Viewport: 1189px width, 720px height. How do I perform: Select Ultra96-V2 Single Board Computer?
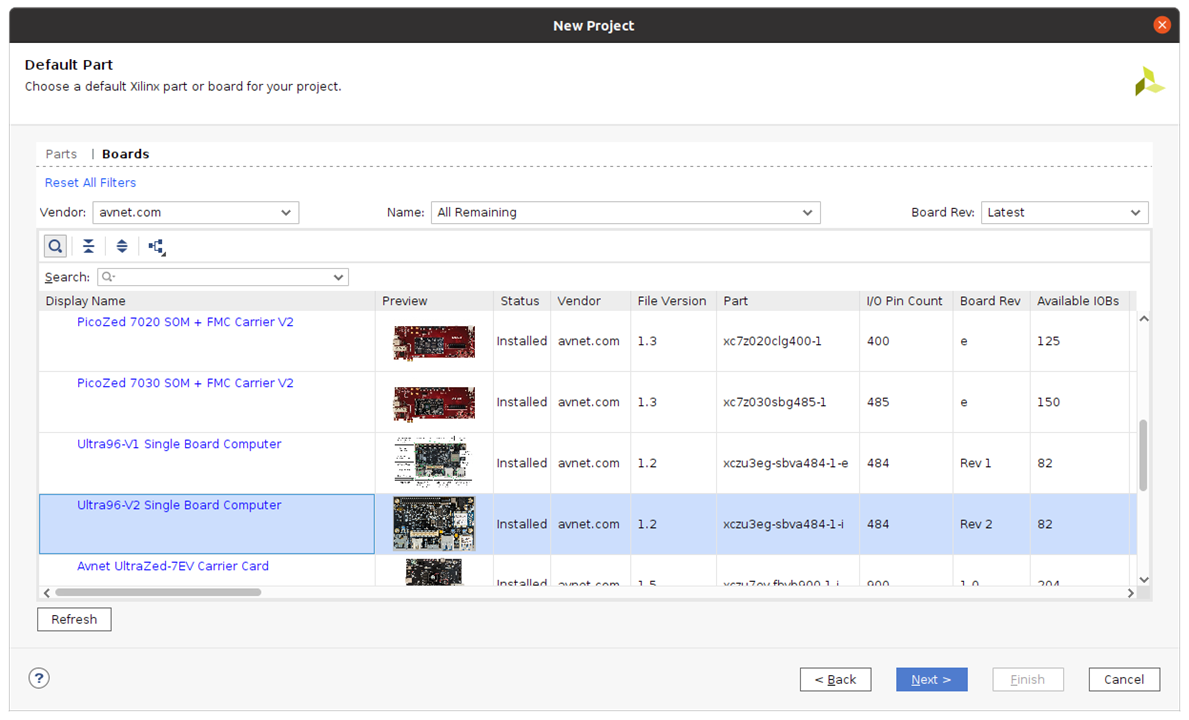(179, 506)
